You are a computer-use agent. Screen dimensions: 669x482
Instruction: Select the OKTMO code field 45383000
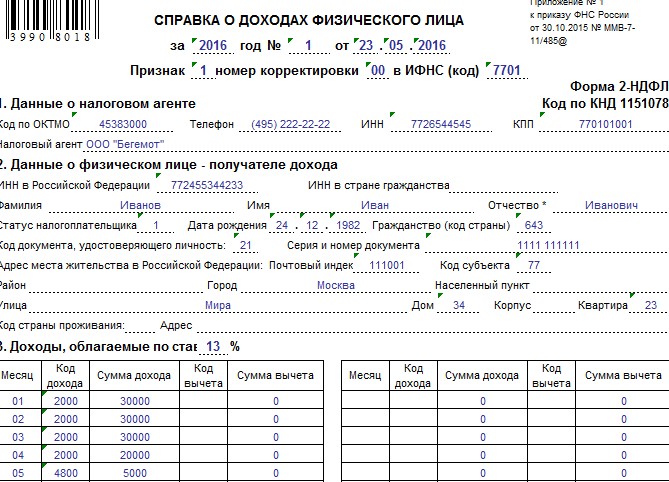(123, 125)
